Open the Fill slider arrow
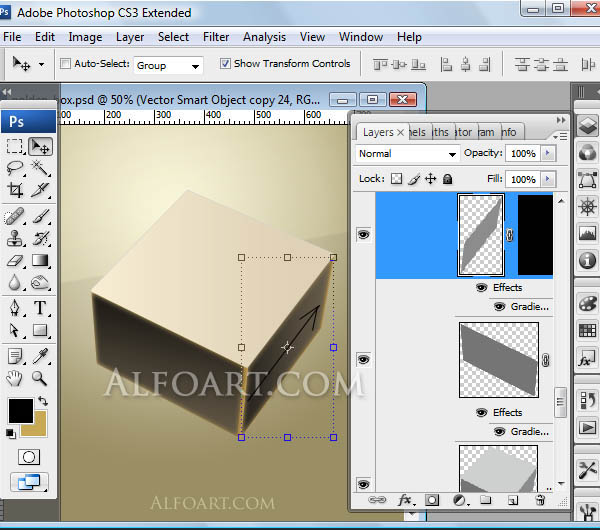 point(548,179)
